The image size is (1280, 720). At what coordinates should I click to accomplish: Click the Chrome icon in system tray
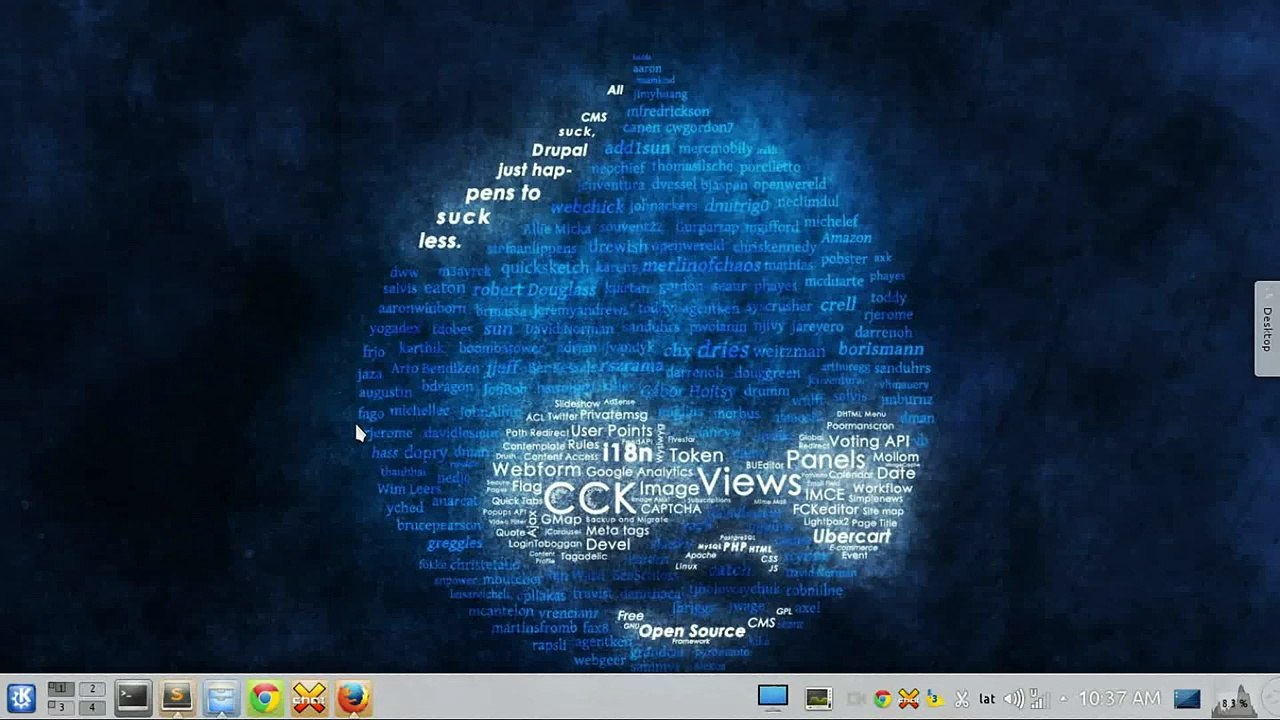click(882, 699)
